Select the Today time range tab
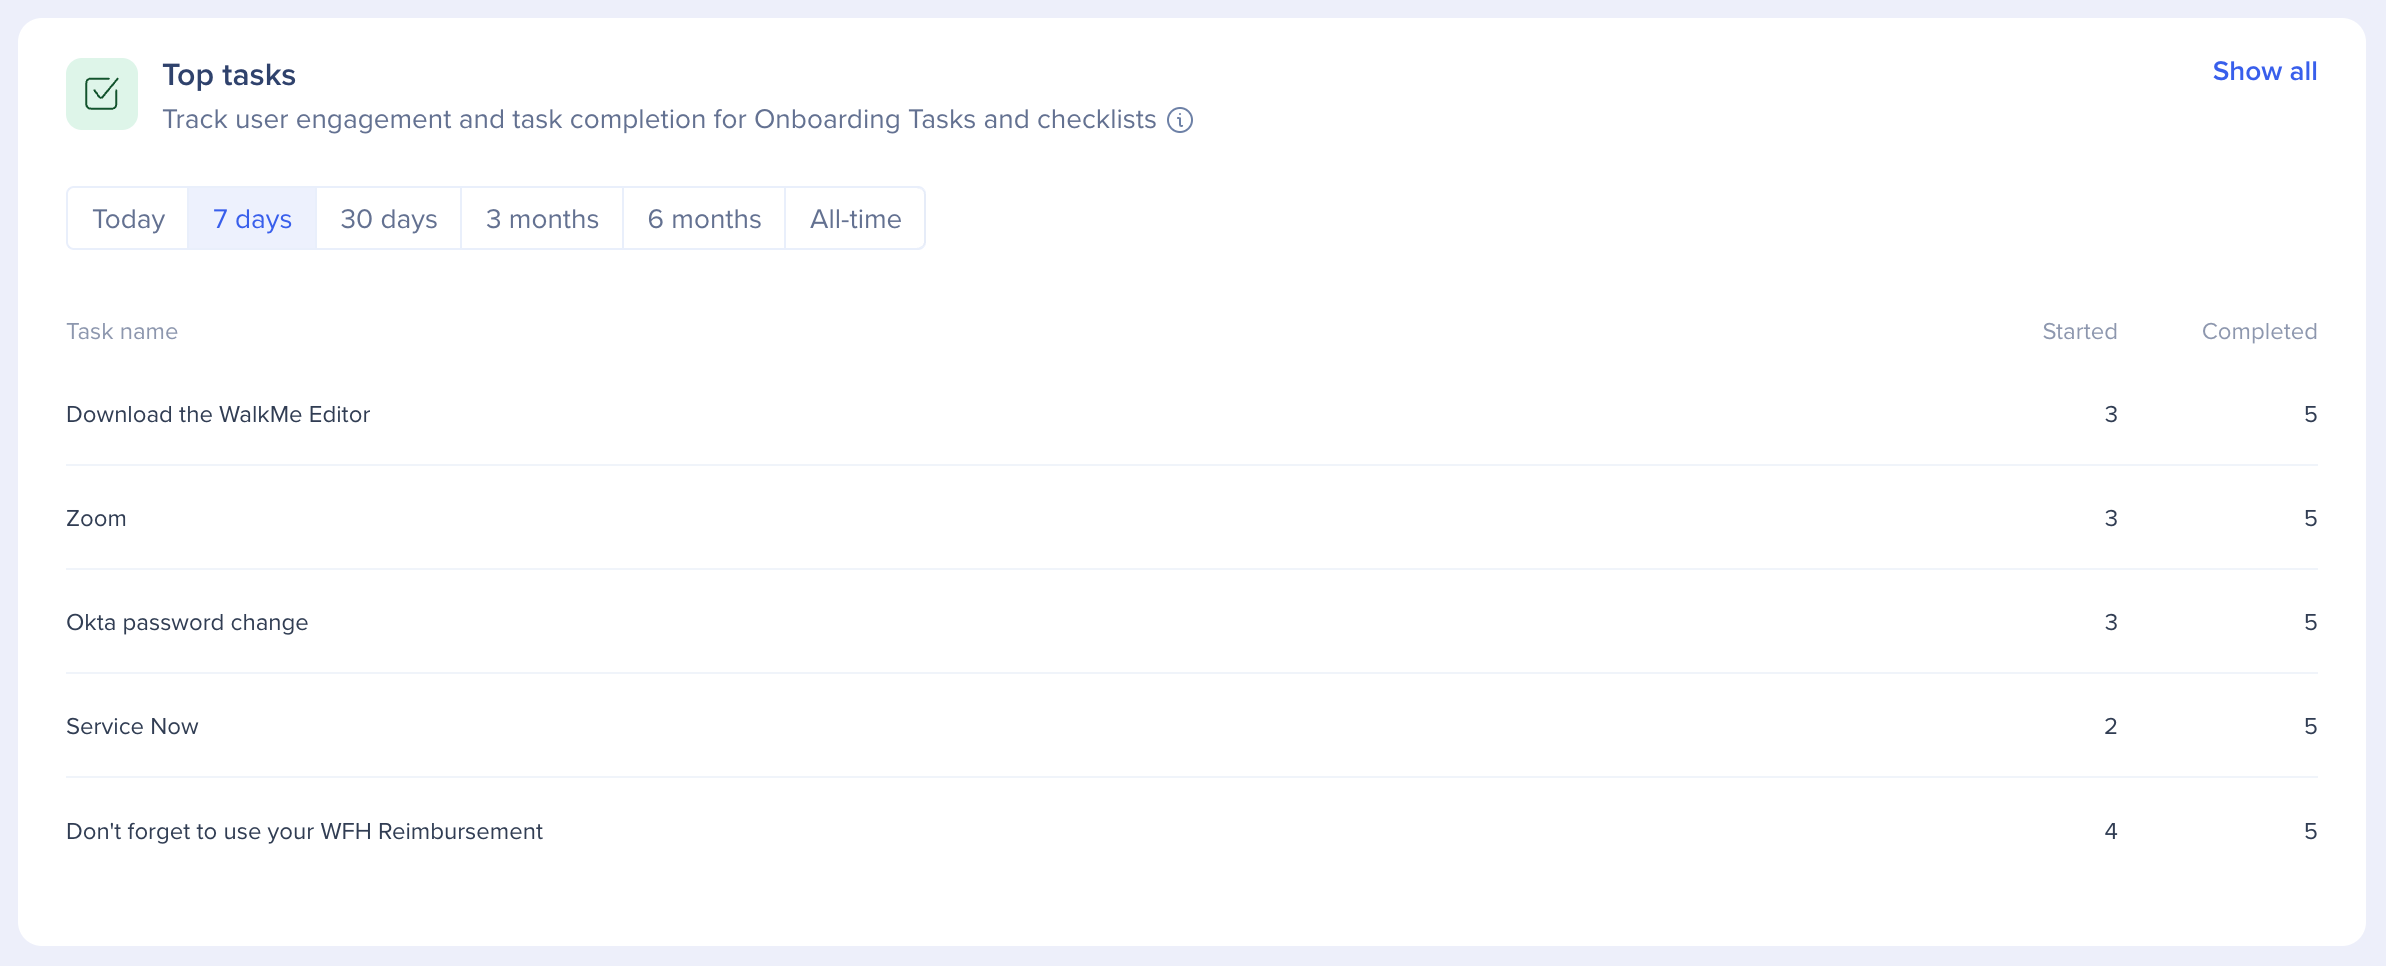This screenshot has height=966, width=2386. pos(128,219)
